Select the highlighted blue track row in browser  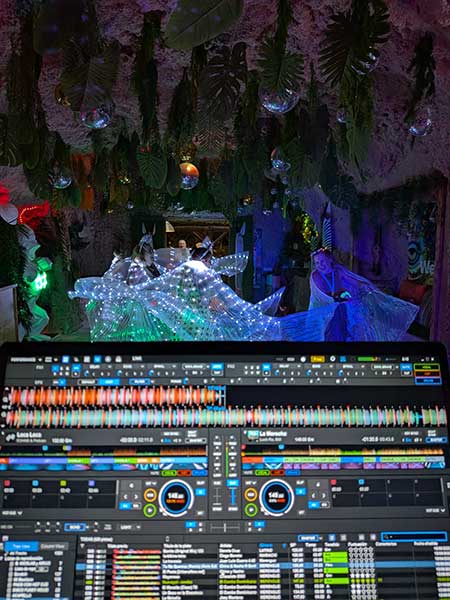click(x=262, y=565)
